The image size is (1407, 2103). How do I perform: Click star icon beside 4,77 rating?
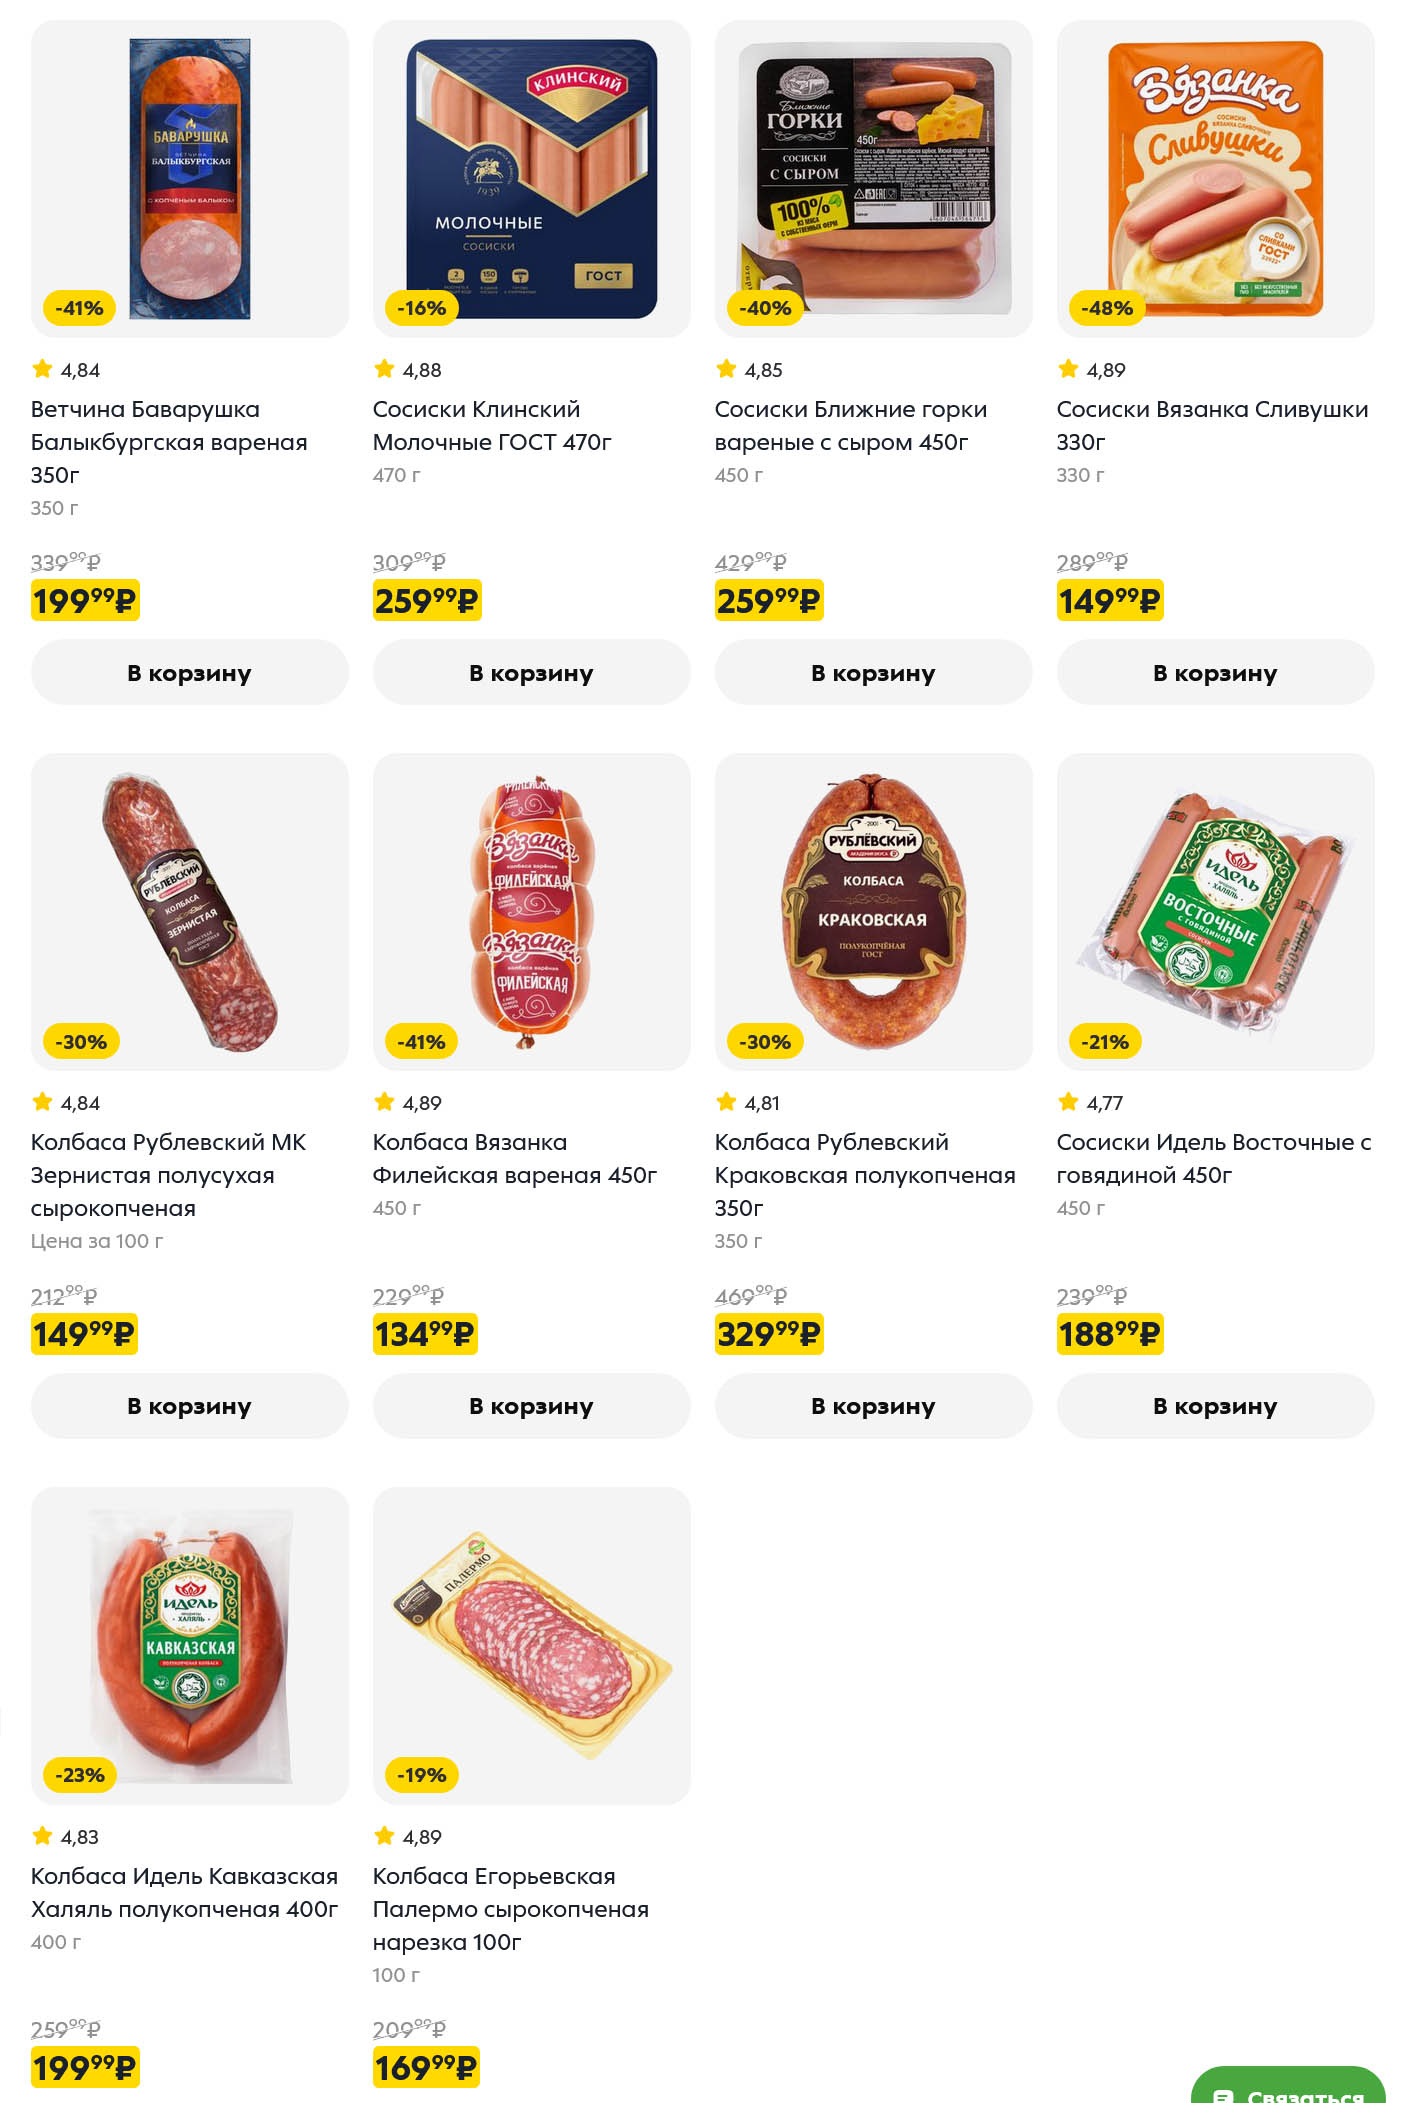click(1068, 1102)
